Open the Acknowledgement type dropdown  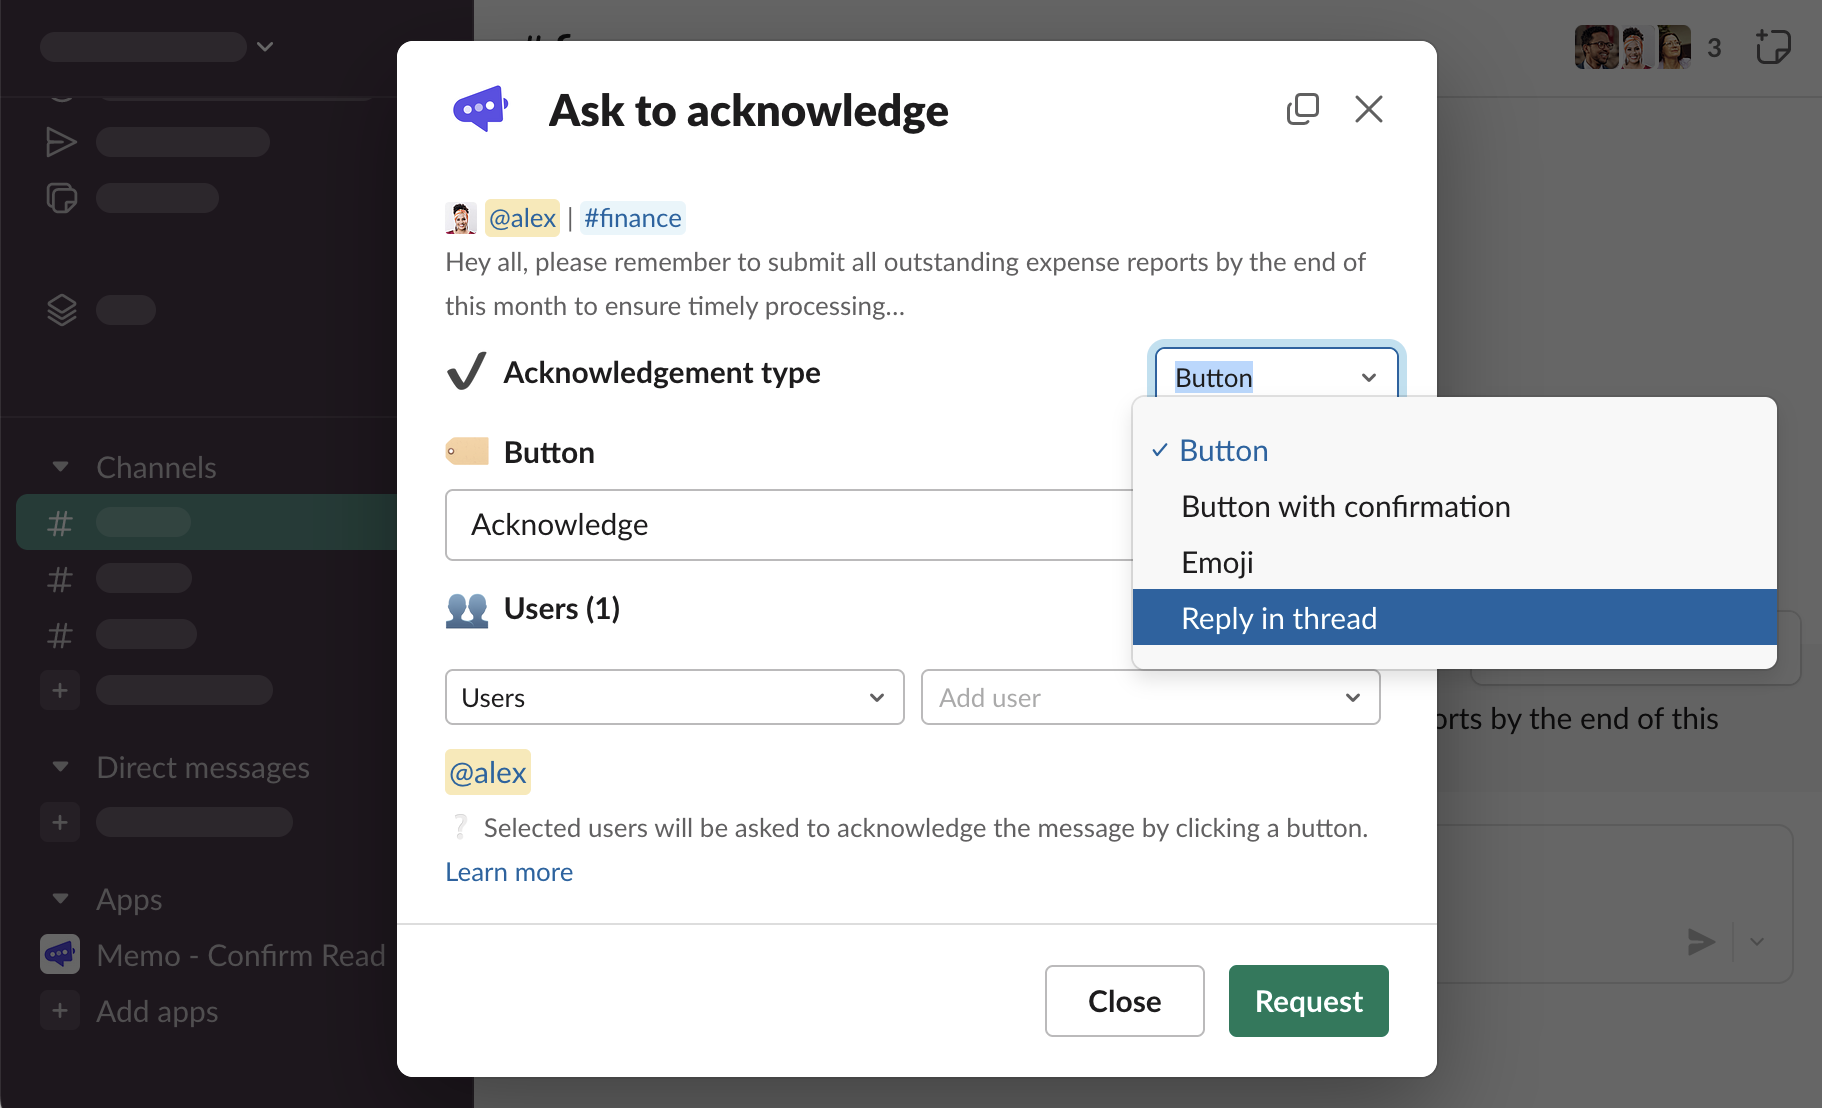(x=1275, y=377)
